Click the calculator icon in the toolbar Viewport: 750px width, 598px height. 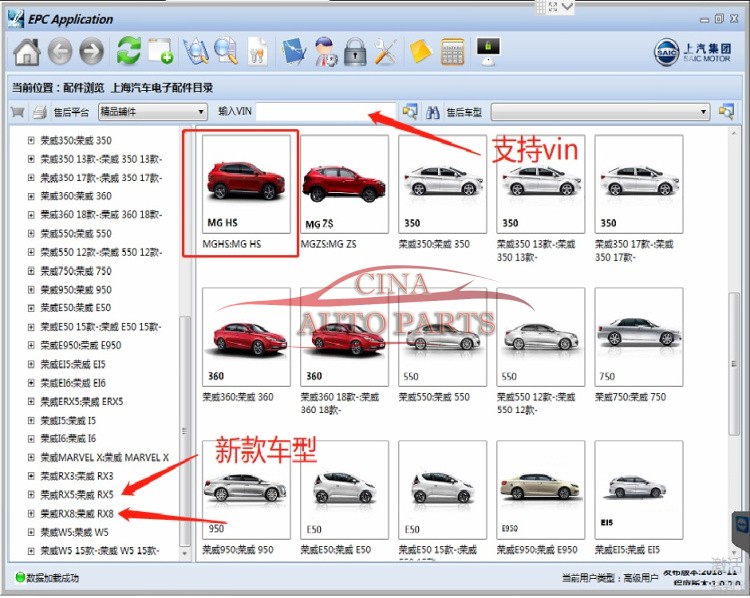coord(452,51)
